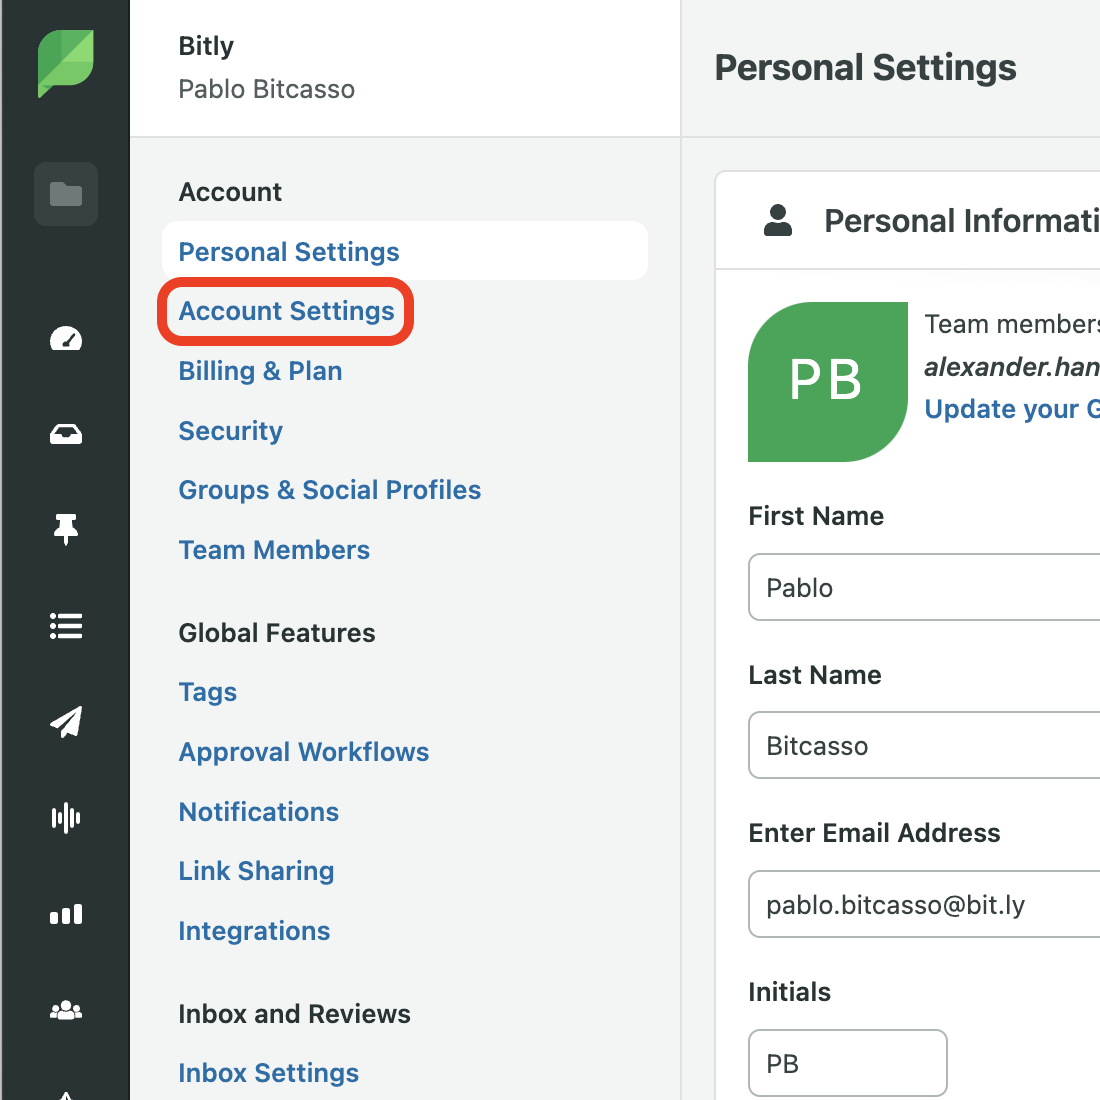Click the people group icon

66,1010
